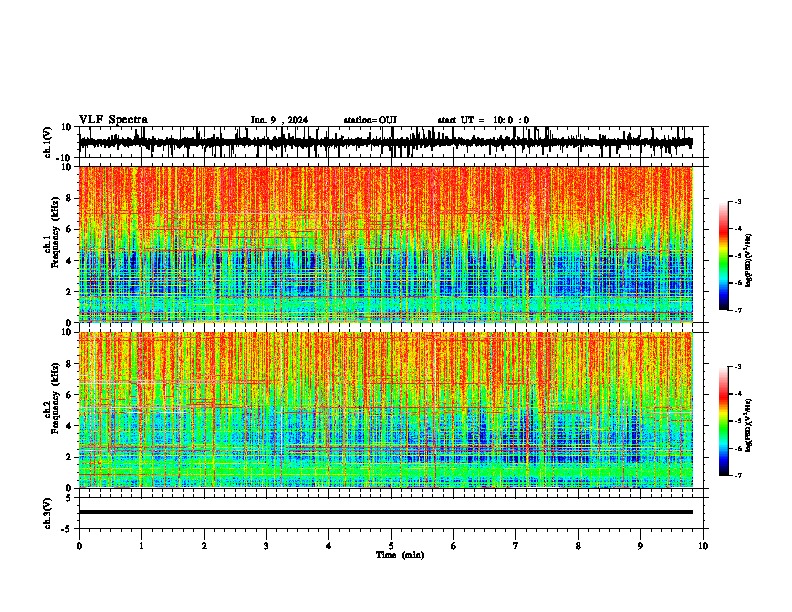Click the ch.1 colorbar 'log(PSD)' label
Viewport: 792px width, 612px height.
tap(748, 260)
